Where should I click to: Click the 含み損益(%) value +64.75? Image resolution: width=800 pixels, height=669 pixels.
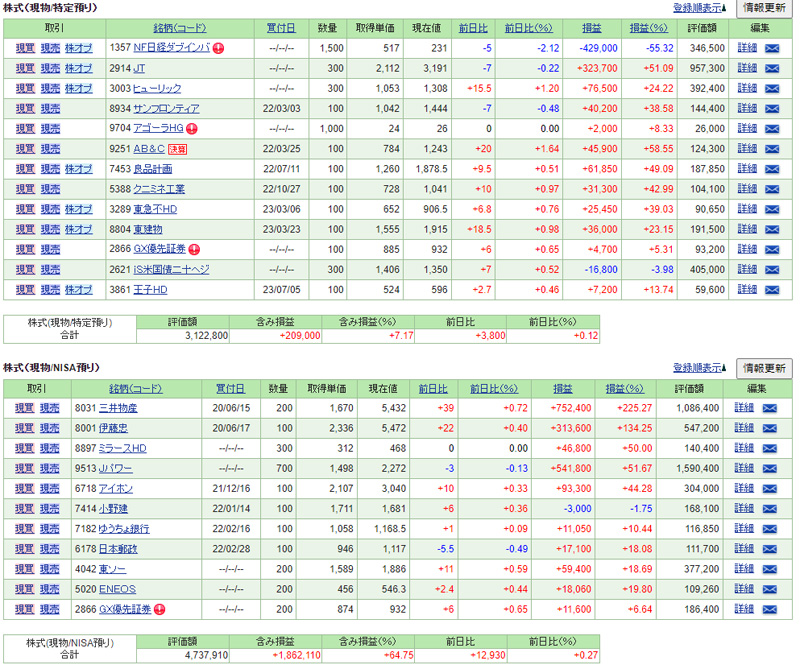click(x=401, y=655)
